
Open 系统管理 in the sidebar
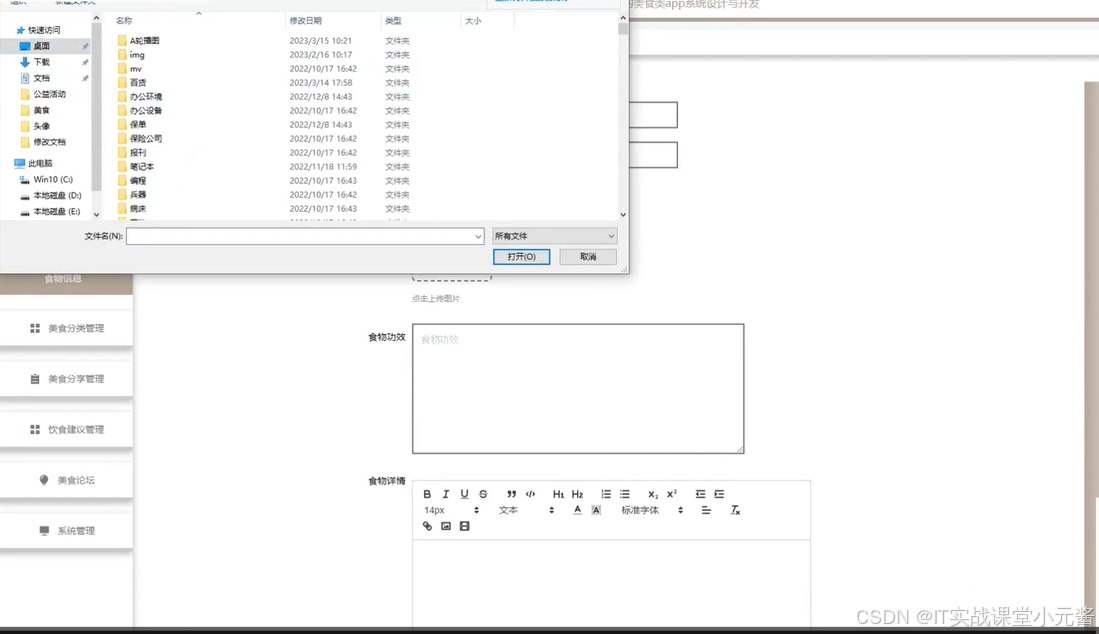click(67, 530)
